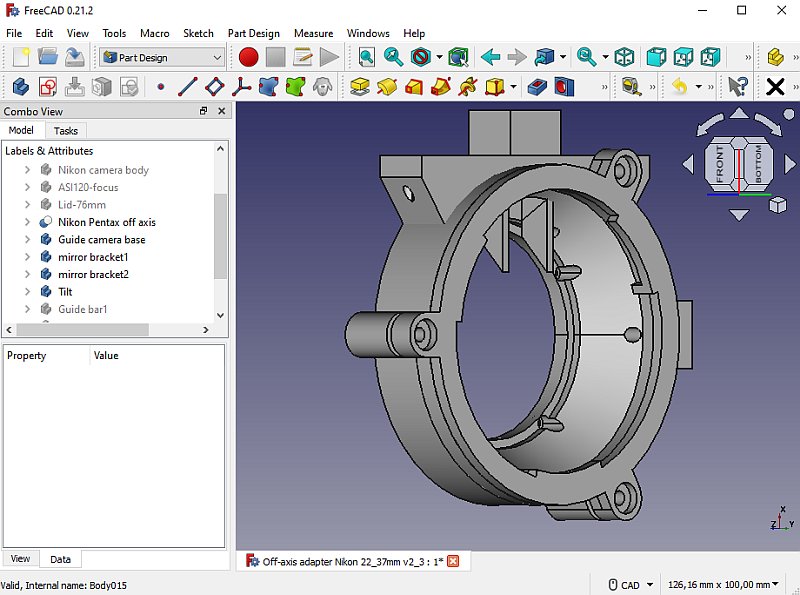Screen dimensions: 800x595
Task: Navigate back with the left arrow icon
Action: pyautogui.click(x=490, y=57)
